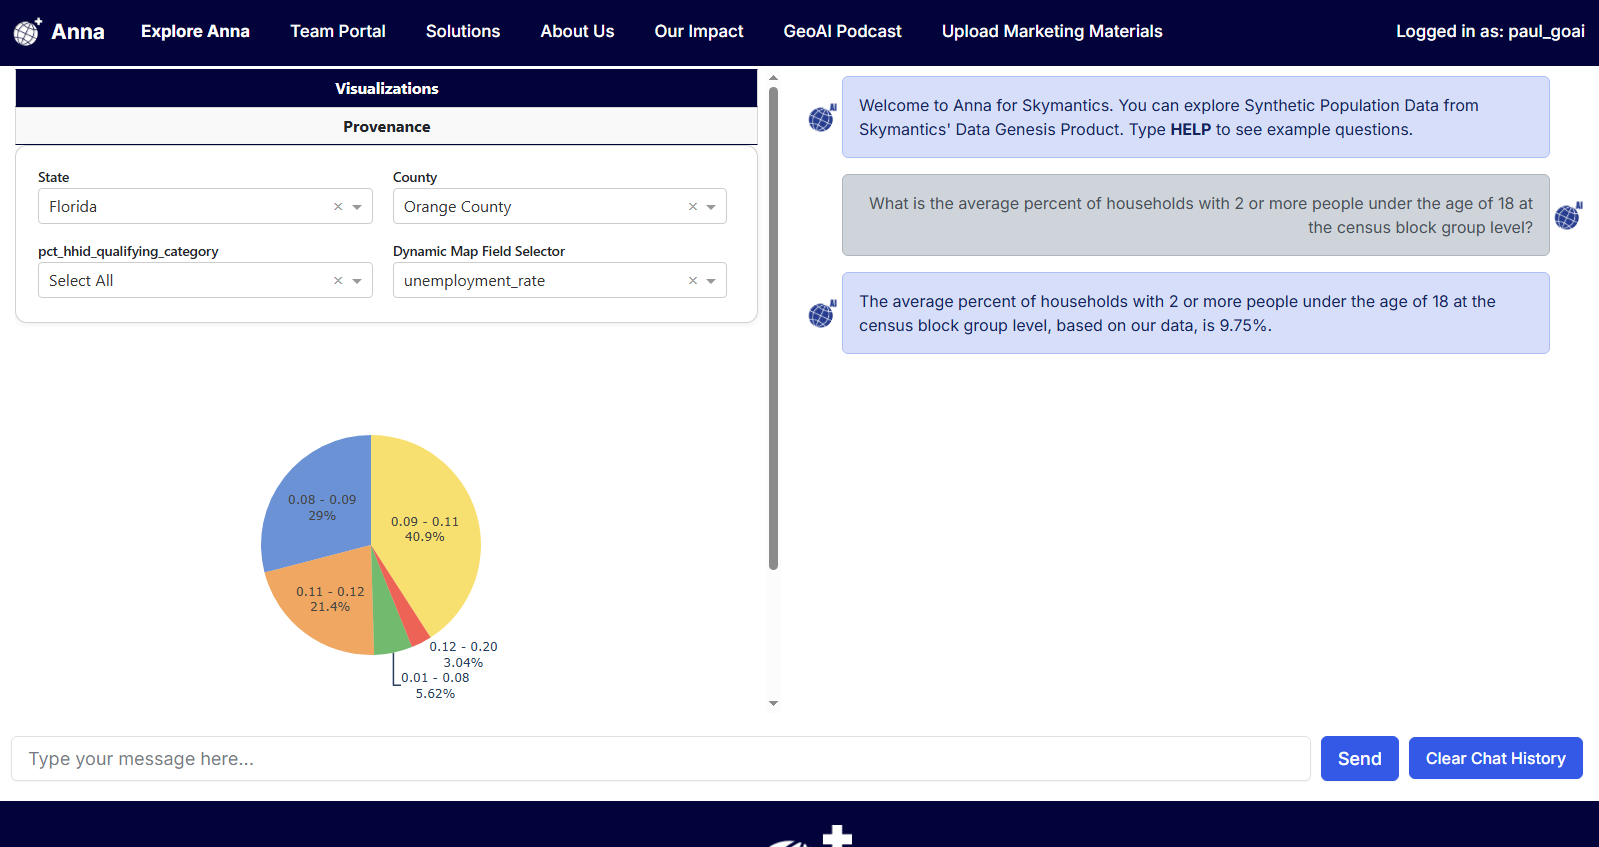The height and width of the screenshot is (847, 1599).
Task: Switch to the Visualizations tab
Action: pyautogui.click(x=386, y=89)
